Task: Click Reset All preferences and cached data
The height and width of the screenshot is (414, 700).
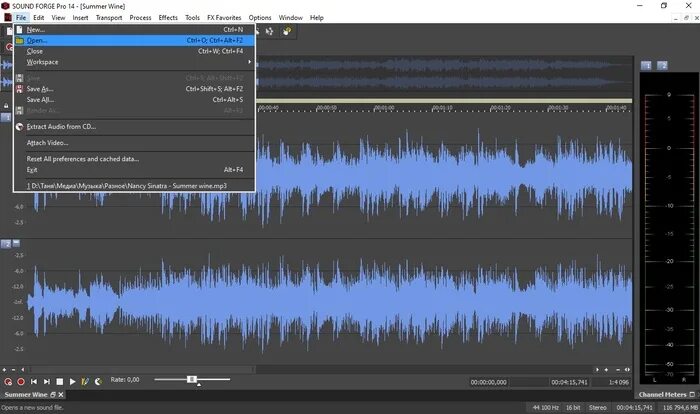Action: click(x=134, y=159)
